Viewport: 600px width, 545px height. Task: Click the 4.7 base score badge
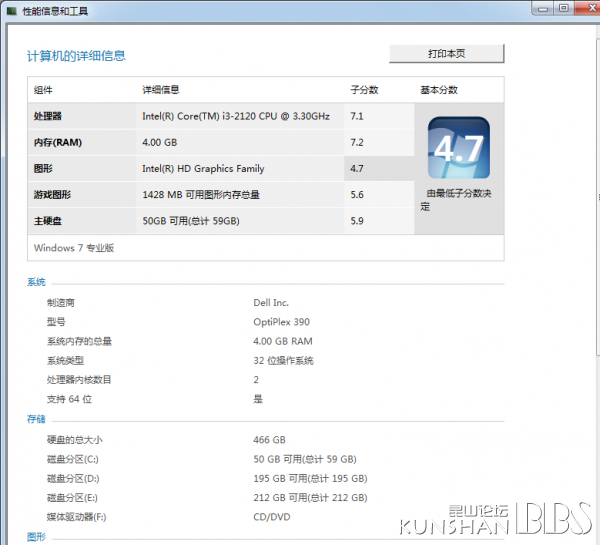458,148
